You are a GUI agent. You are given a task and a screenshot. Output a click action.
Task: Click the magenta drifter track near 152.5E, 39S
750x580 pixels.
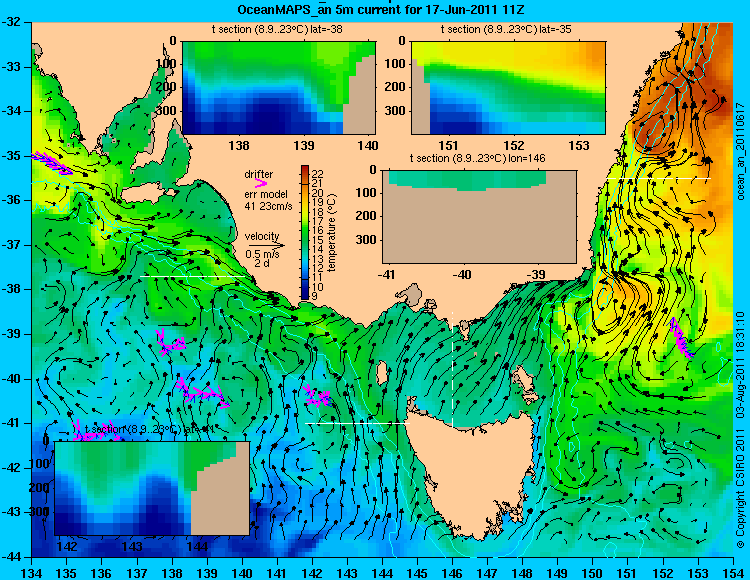[x=681, y=338]
